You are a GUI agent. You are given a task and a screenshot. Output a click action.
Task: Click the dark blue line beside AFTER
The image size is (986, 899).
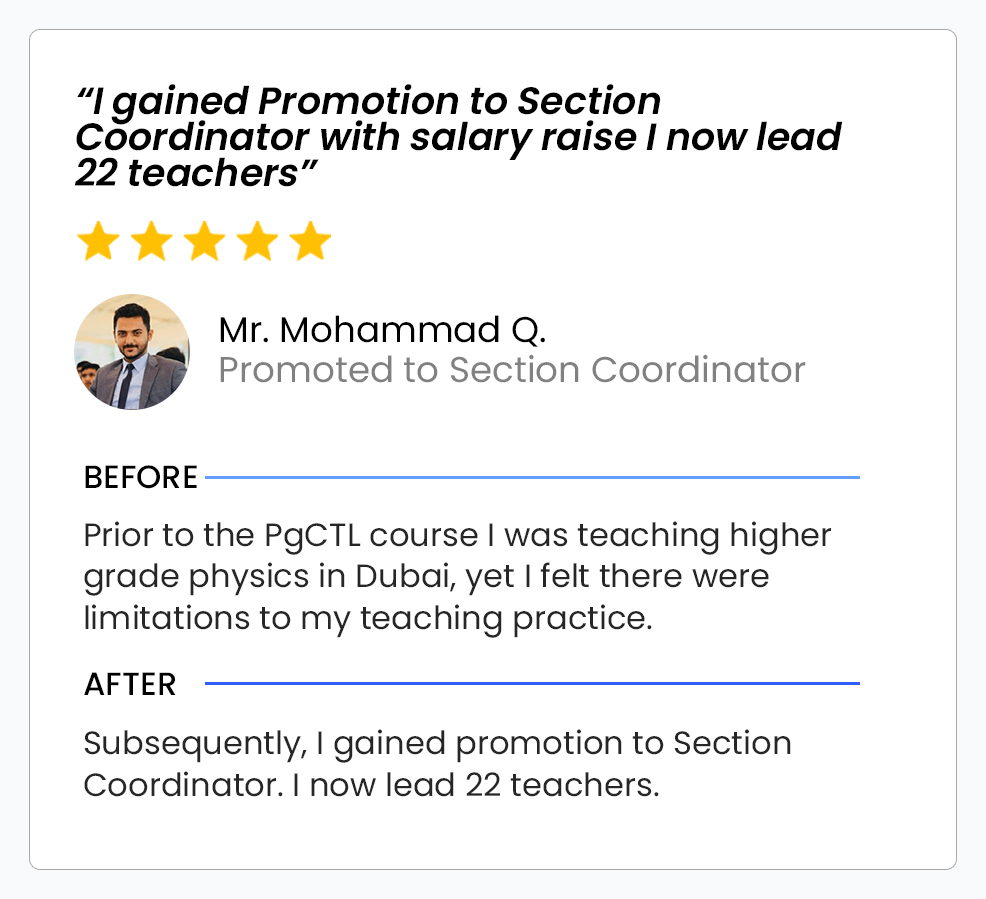(x=532, y=684)
